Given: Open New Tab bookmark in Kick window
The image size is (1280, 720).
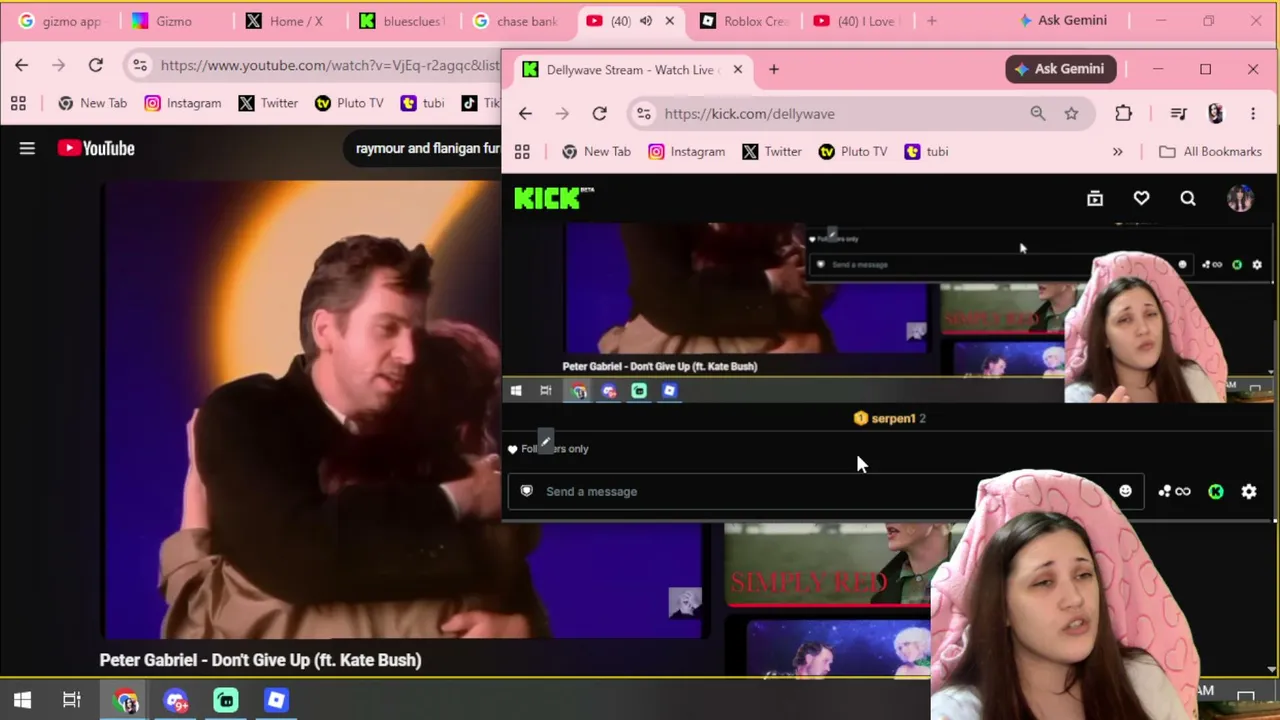Looking at the screenshot, I should (596, 152).
